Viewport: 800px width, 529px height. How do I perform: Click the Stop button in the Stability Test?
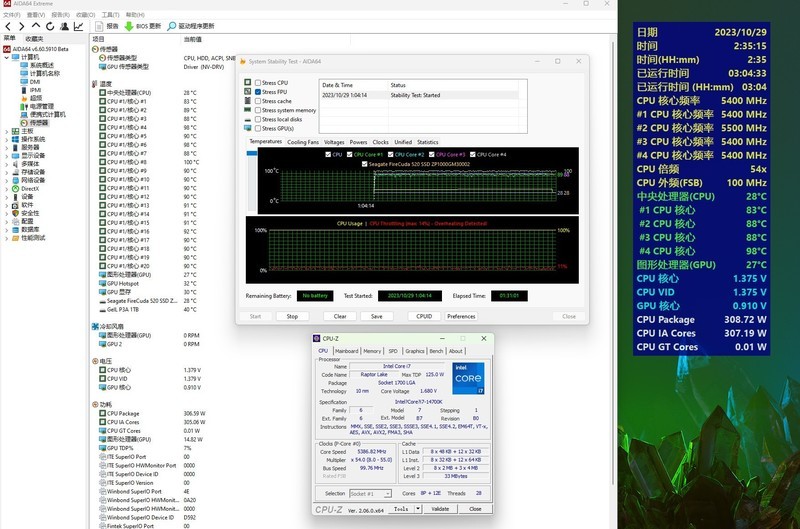pyautogui.click(x=292, y=316)
